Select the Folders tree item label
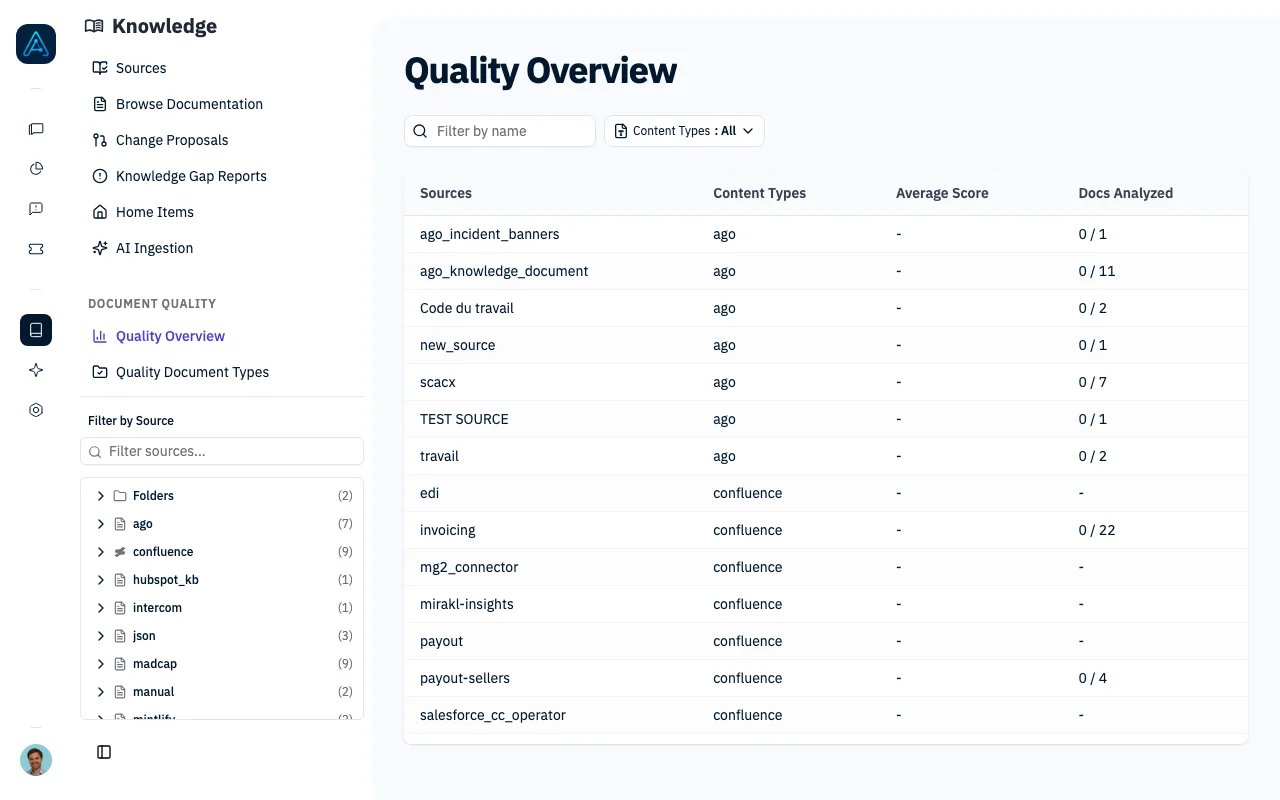 point(153,496)
